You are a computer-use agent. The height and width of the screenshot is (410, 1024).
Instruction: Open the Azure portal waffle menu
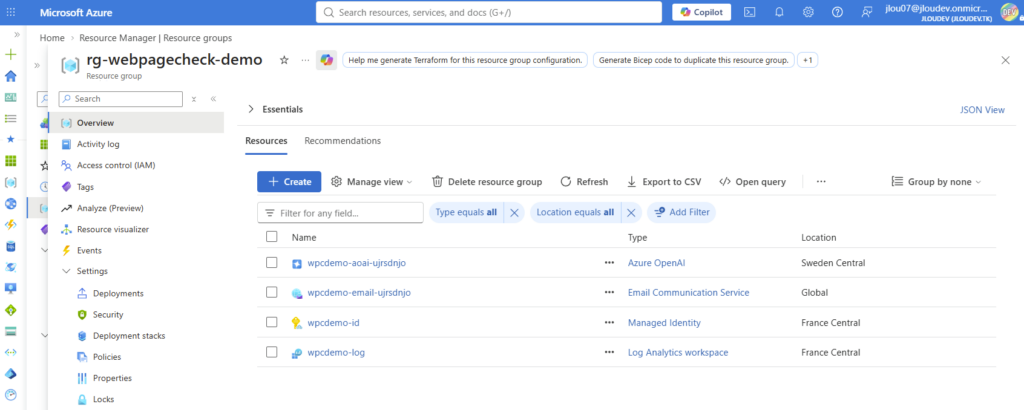click(10, 12)
